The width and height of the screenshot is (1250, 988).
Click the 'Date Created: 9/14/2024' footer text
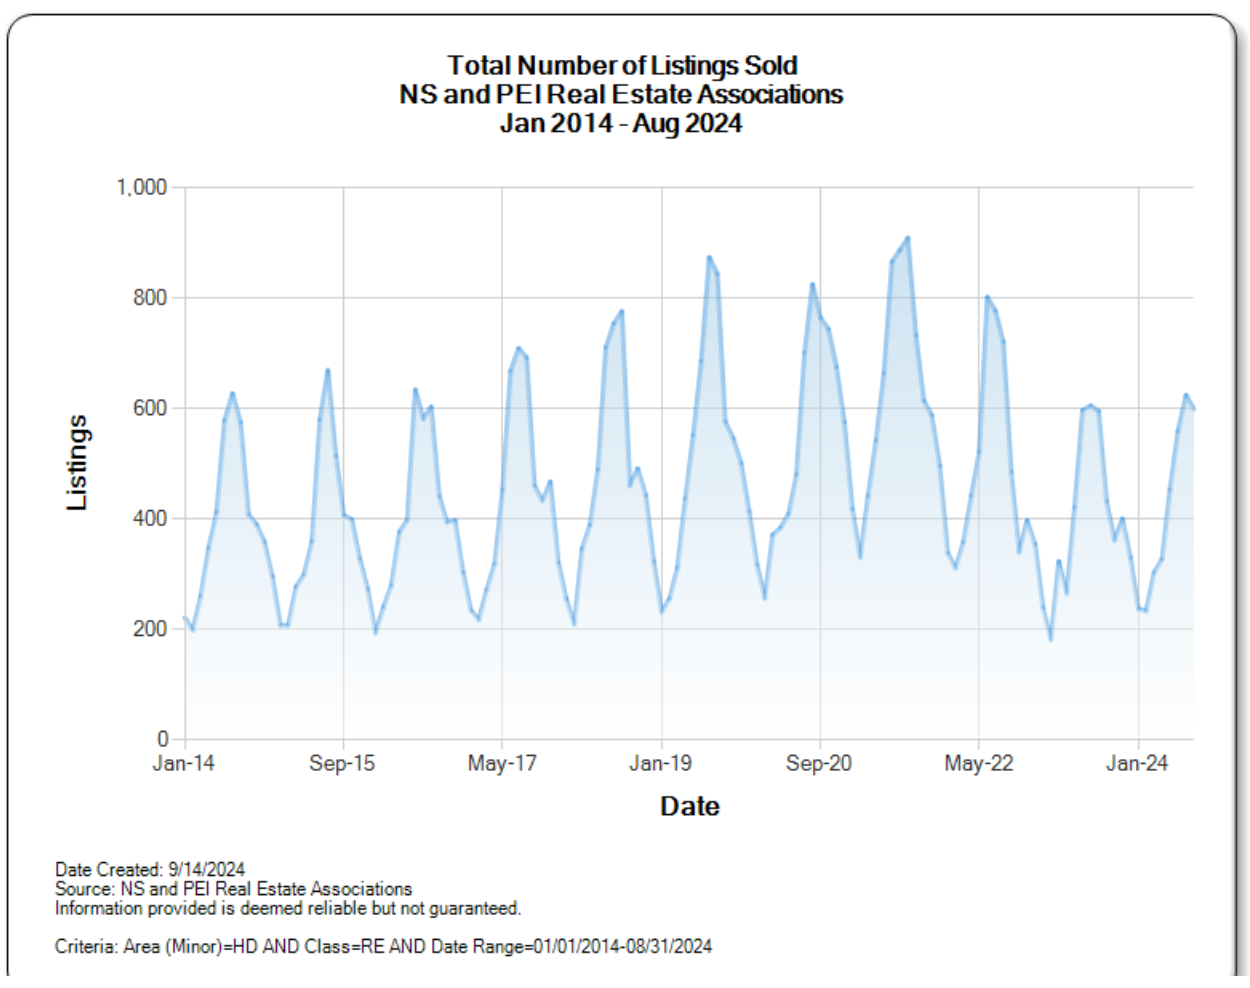pyautogui.click(x=150, y=869)
